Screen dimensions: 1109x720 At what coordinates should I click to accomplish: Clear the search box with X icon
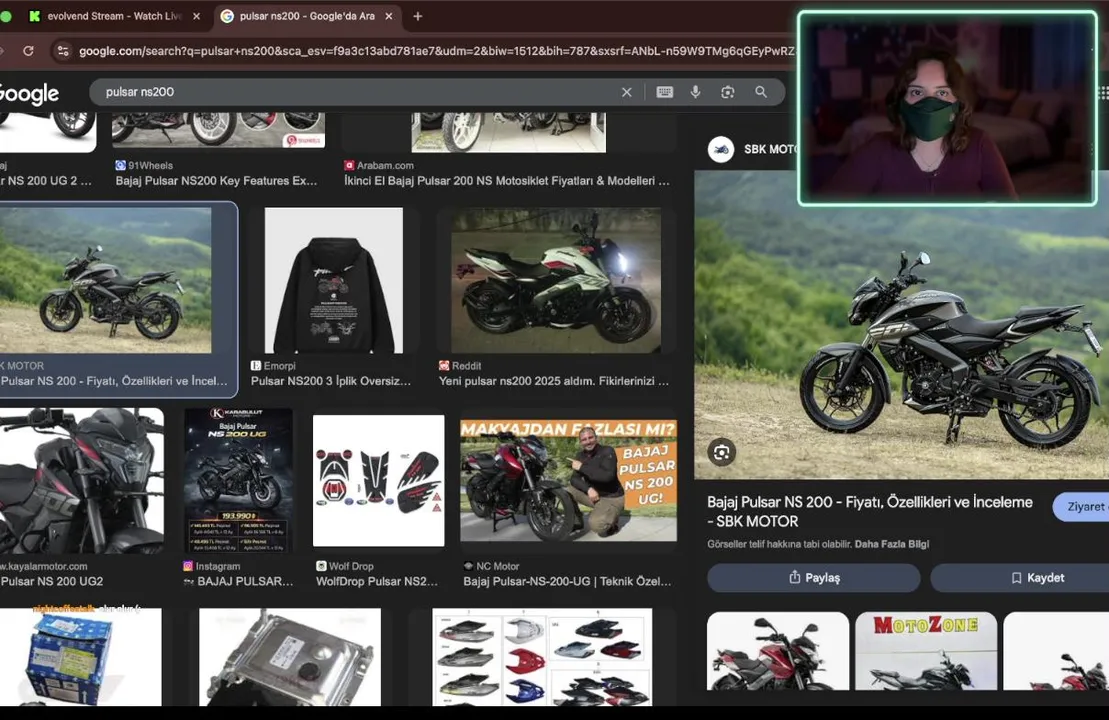(627, 92)
